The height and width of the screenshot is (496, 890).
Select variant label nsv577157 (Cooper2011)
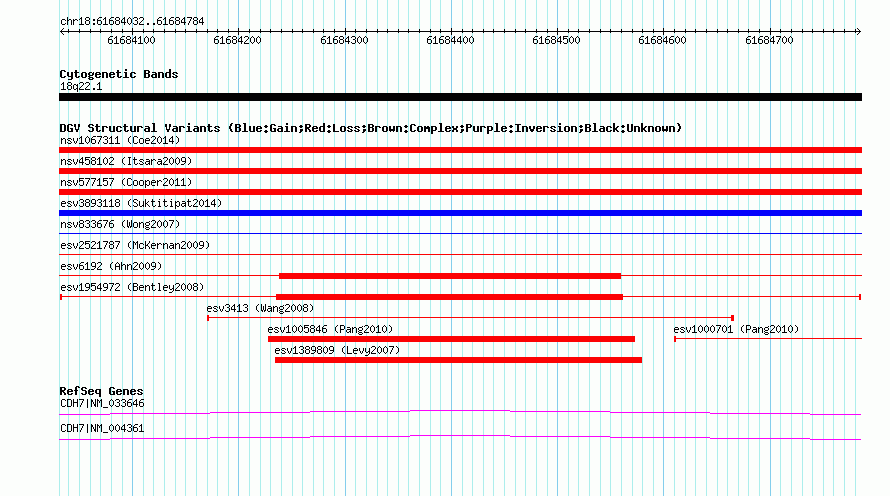(126, 182)
